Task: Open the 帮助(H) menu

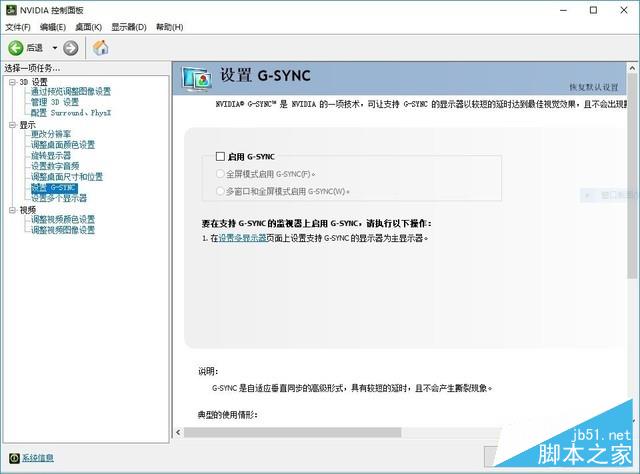Action: [x=169, y=27]
